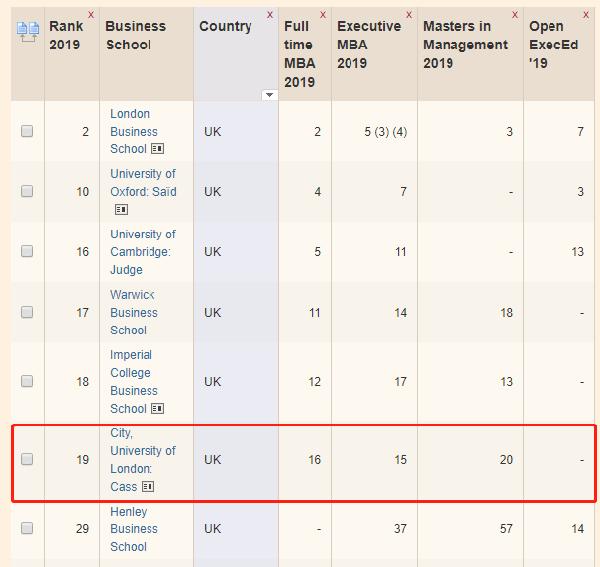600x567 pixels.
Task: Open profile icon under Oxford: Saïd
Action: click(121, 209)
